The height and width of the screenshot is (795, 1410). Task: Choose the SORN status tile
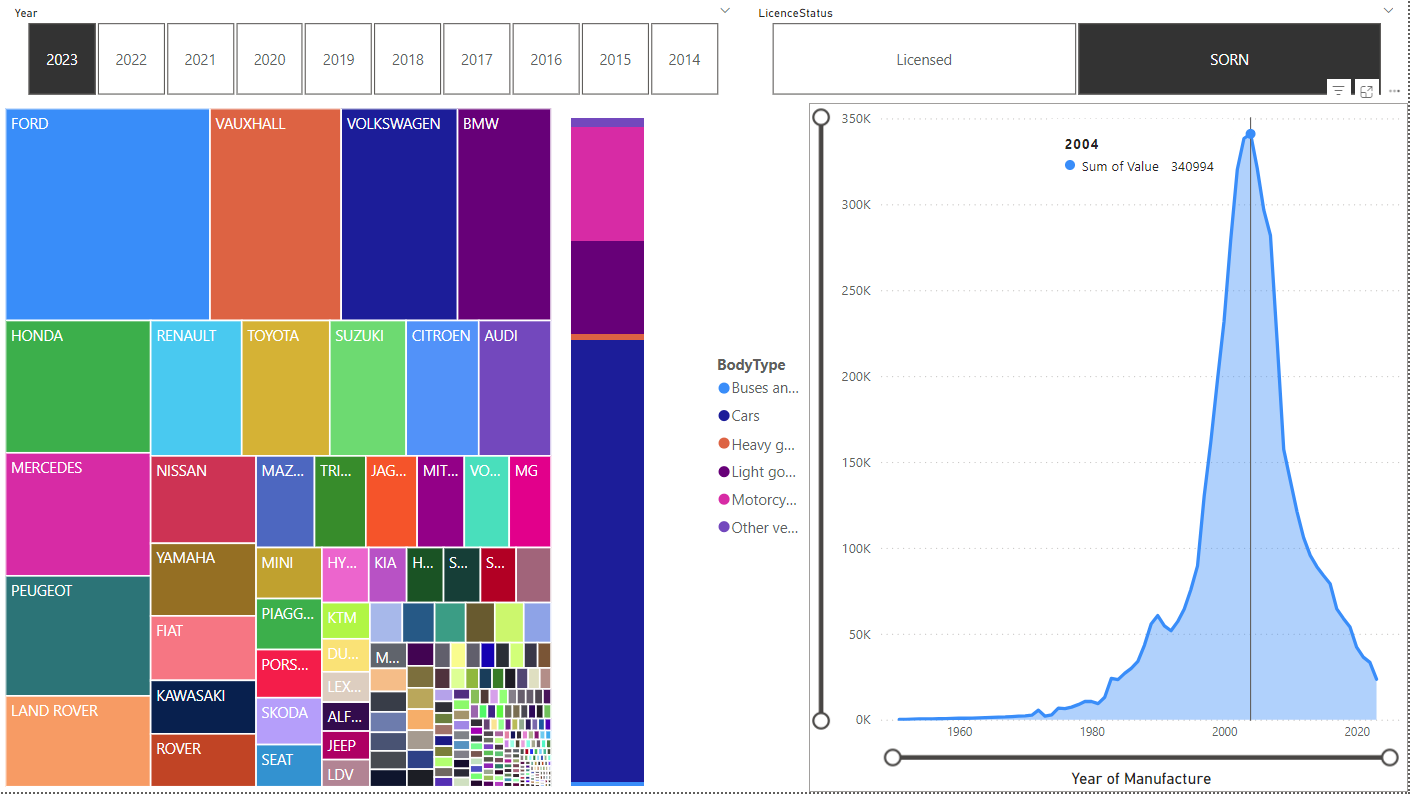(1229, 59)
